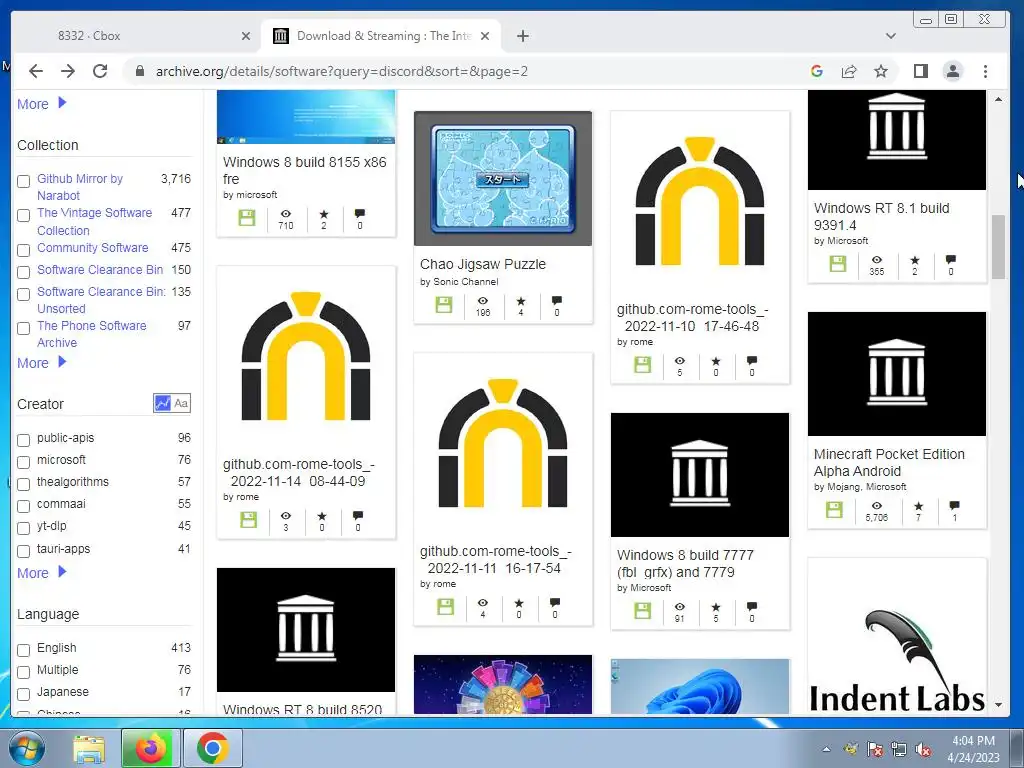
Task: Open Windows Start menu
Action: pyautogui.click(x=26, y=748)
